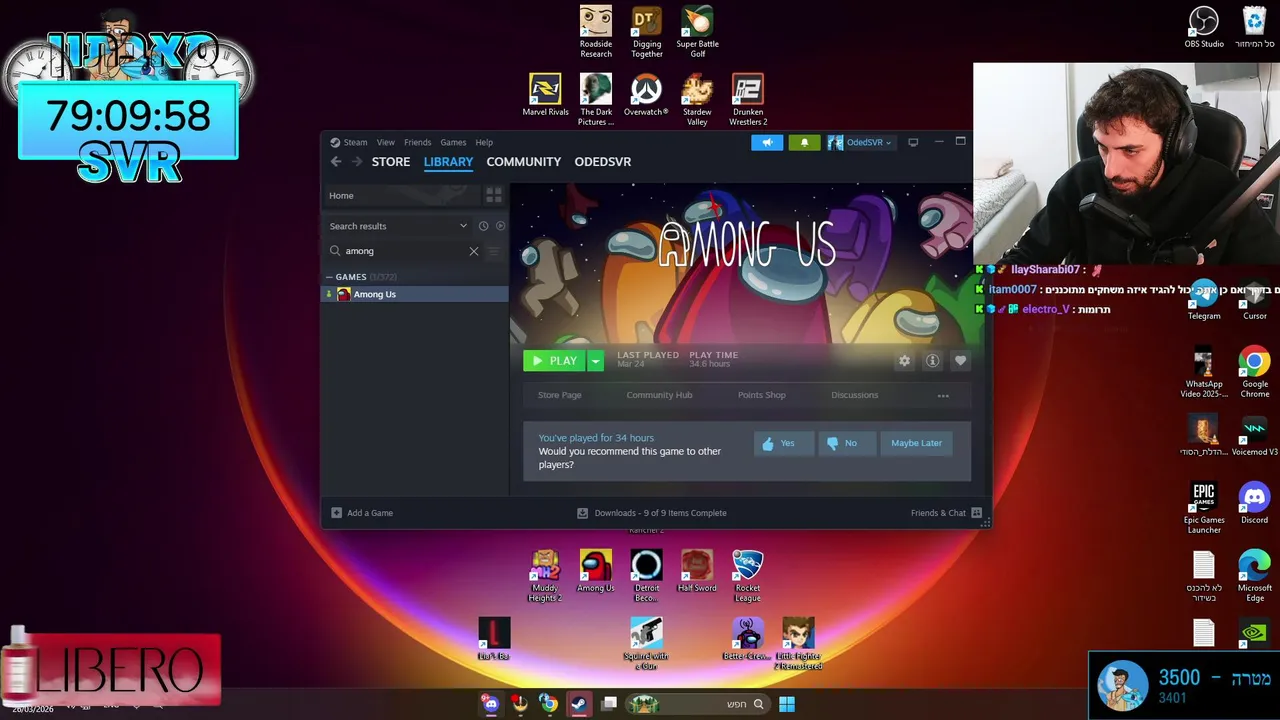Switch to the COMMUNITY tab

click(523, 162)
